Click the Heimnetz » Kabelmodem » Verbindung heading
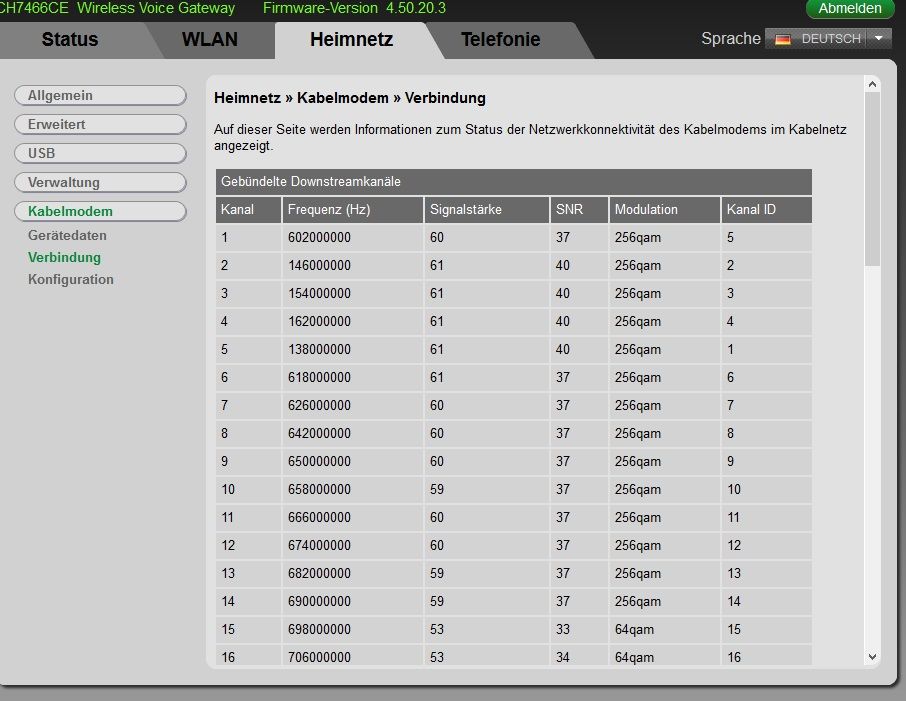The height and width of the screenshot is (701, 906). 350,98
